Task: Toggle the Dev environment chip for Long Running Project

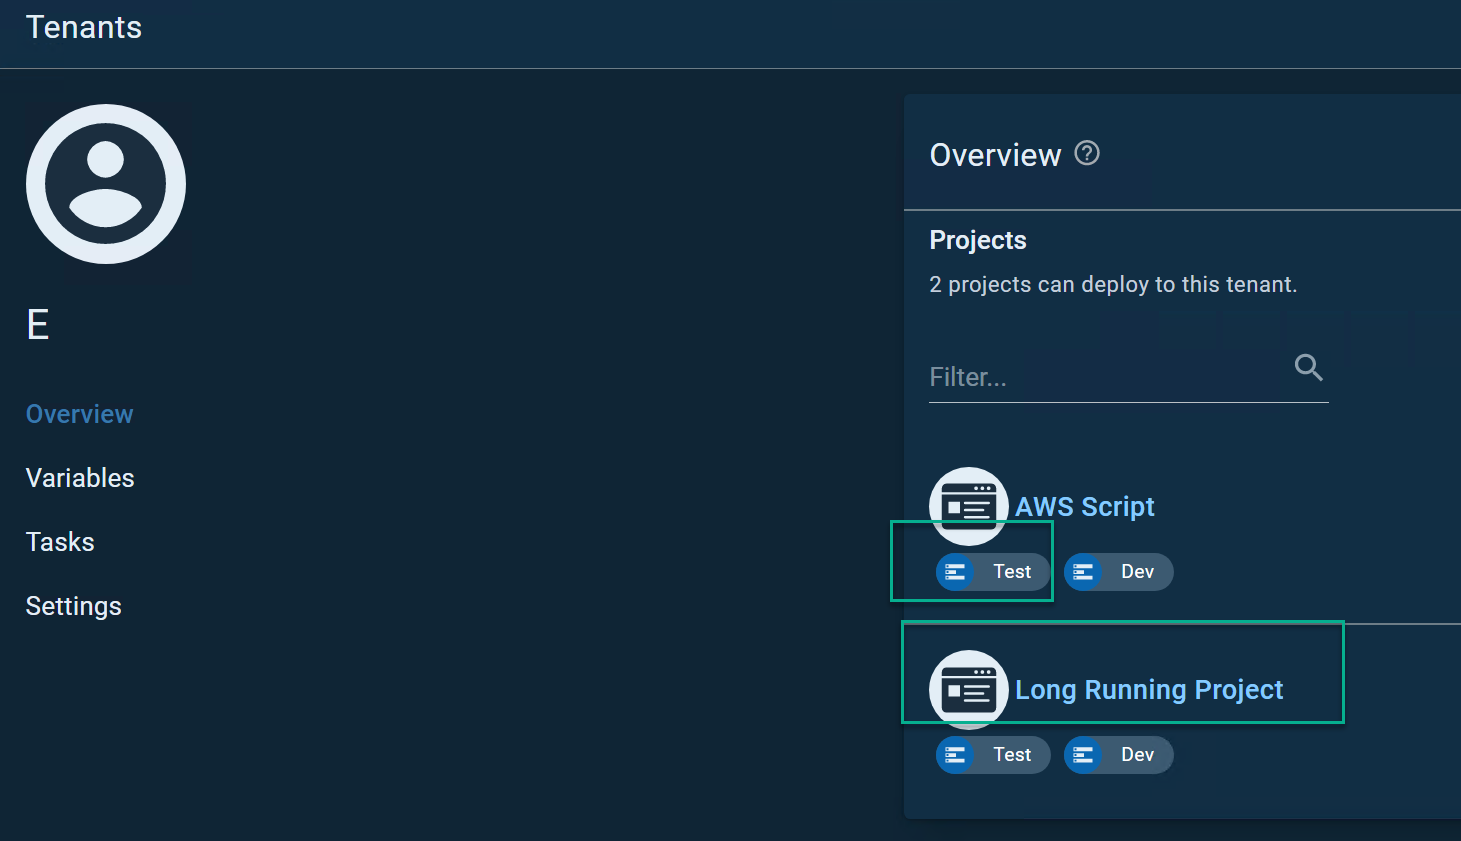Action: coord(1118,755)
